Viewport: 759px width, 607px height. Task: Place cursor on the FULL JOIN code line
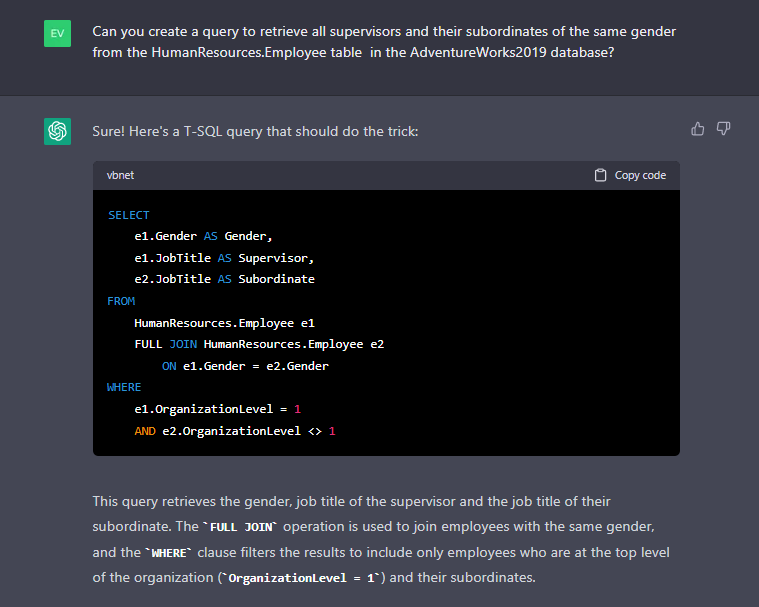coord(259,344)
